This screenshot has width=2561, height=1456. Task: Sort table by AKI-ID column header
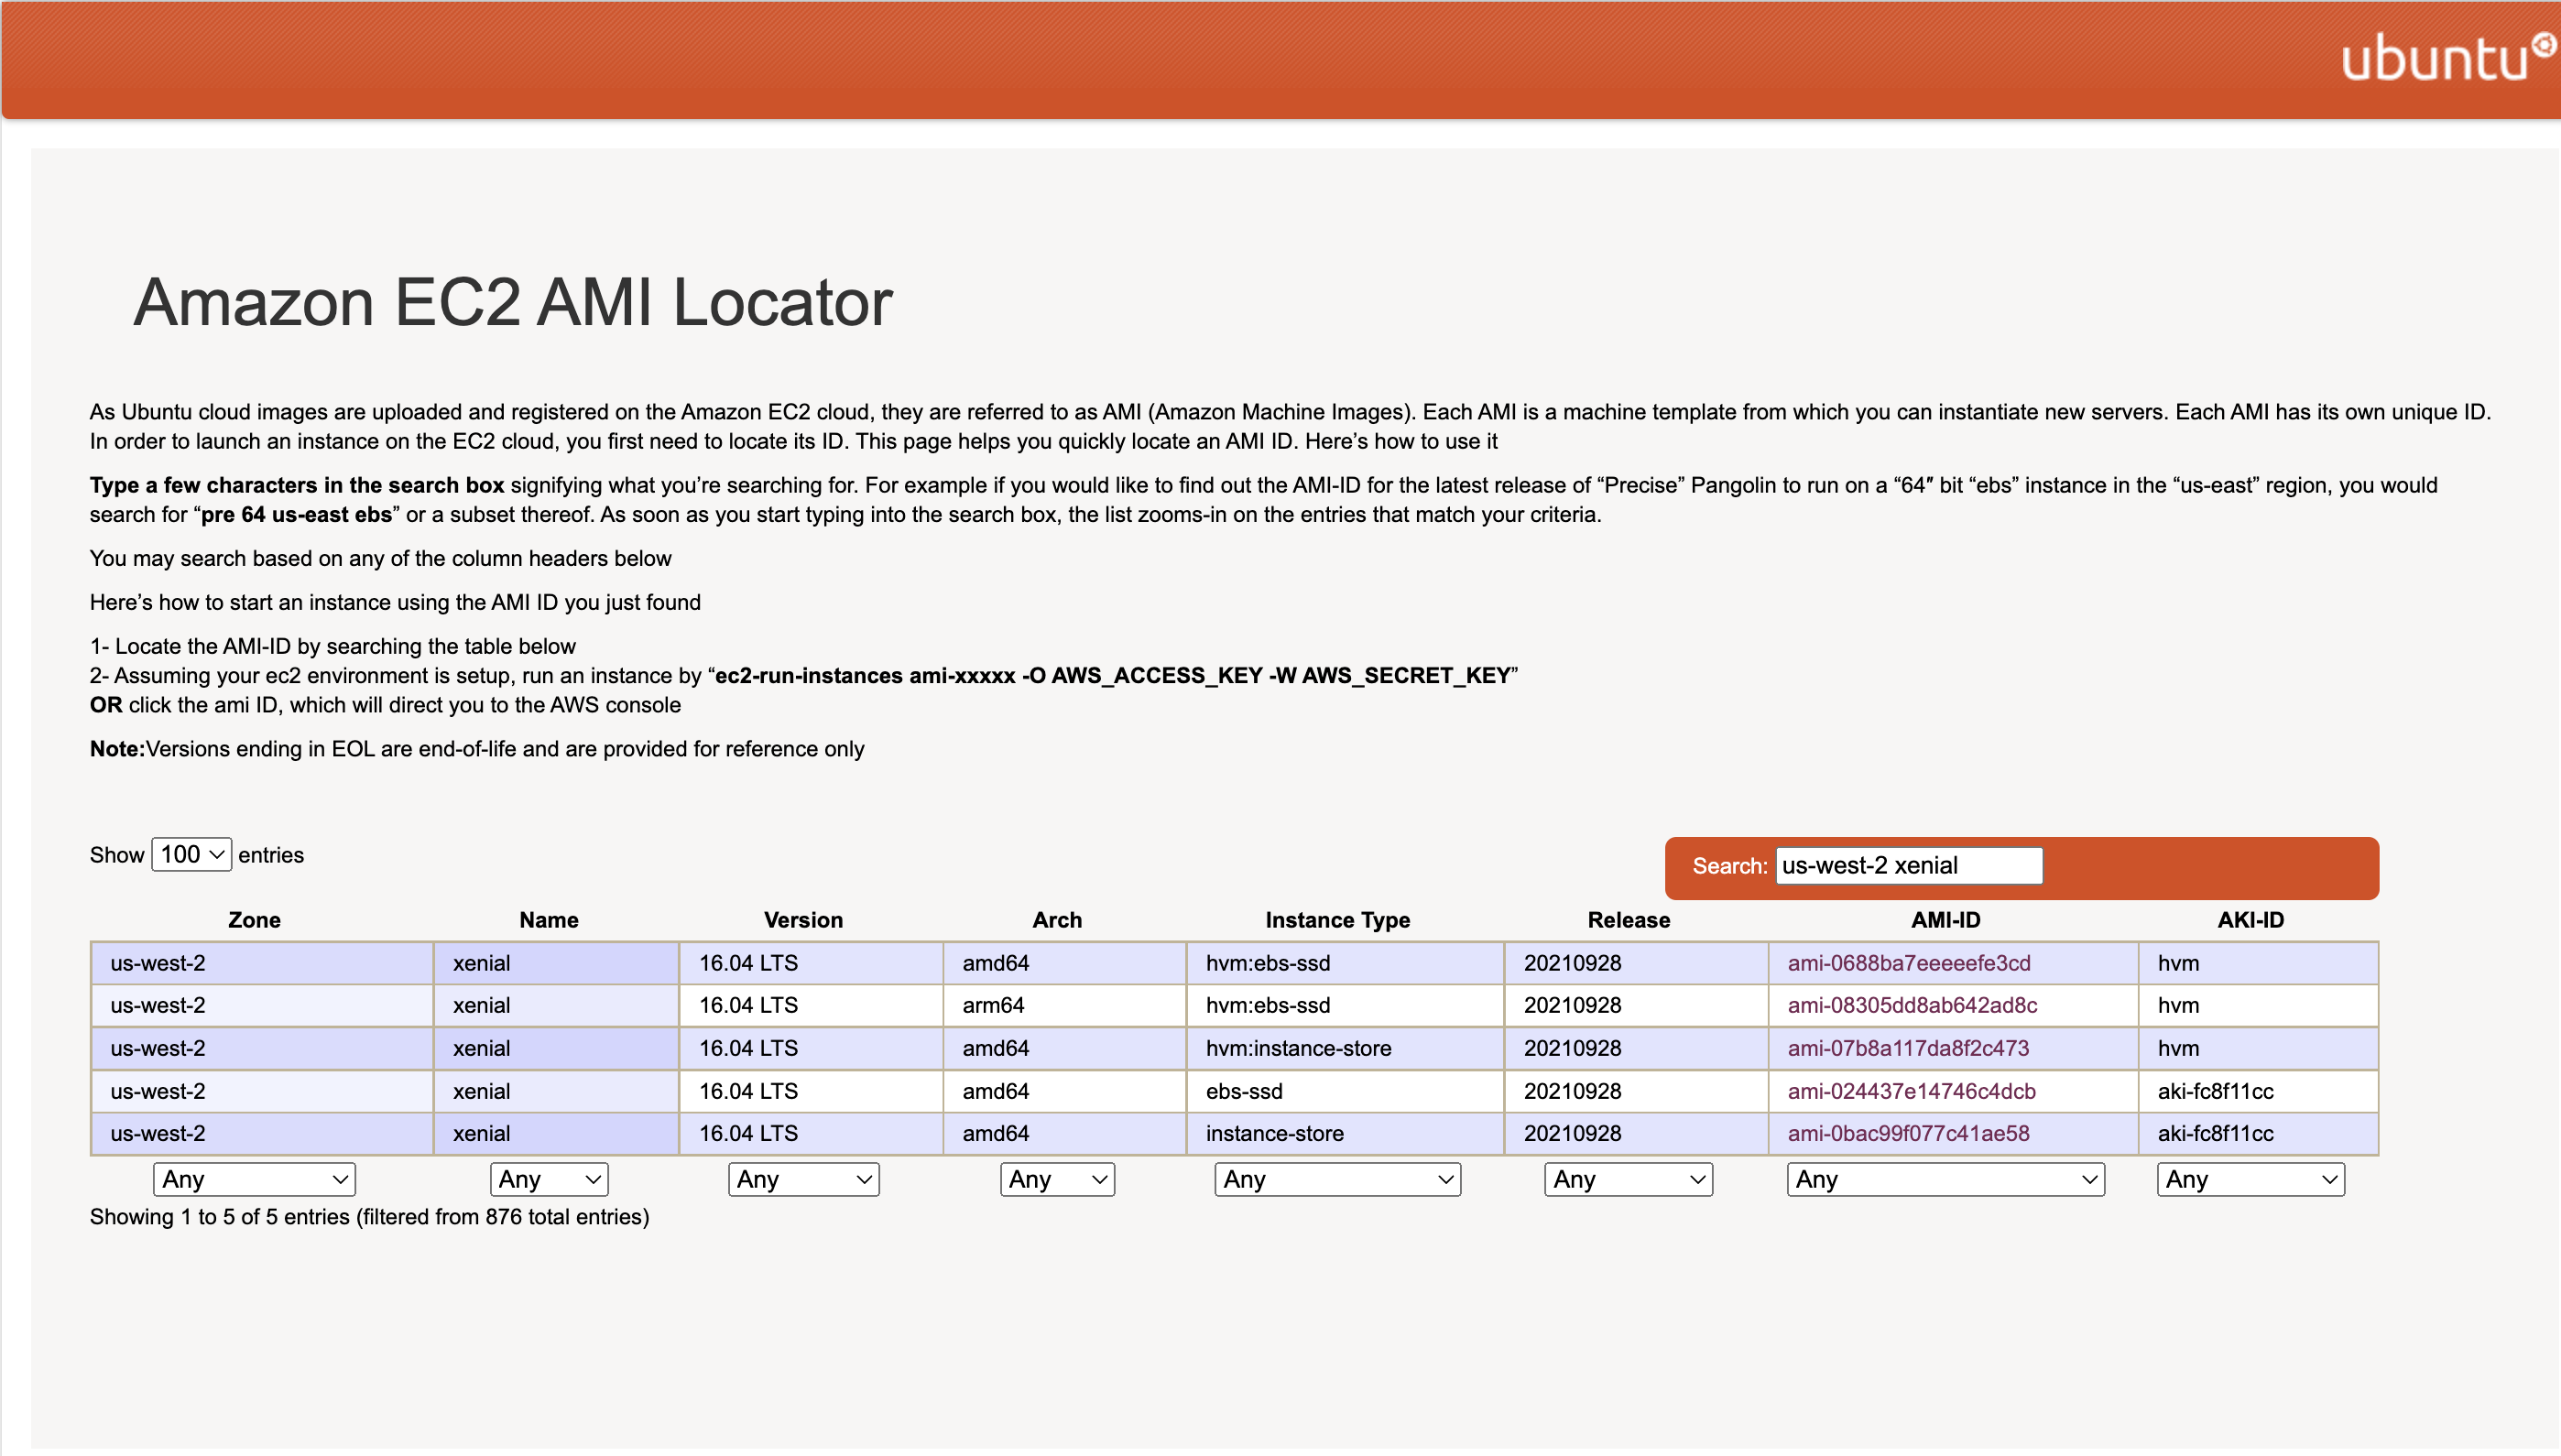click(2250, 920)
